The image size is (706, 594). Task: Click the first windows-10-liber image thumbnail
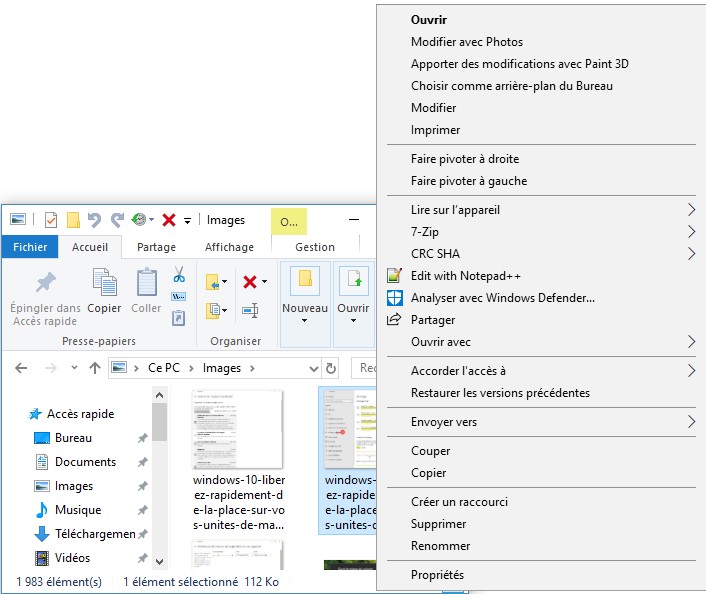coord(238,430)
